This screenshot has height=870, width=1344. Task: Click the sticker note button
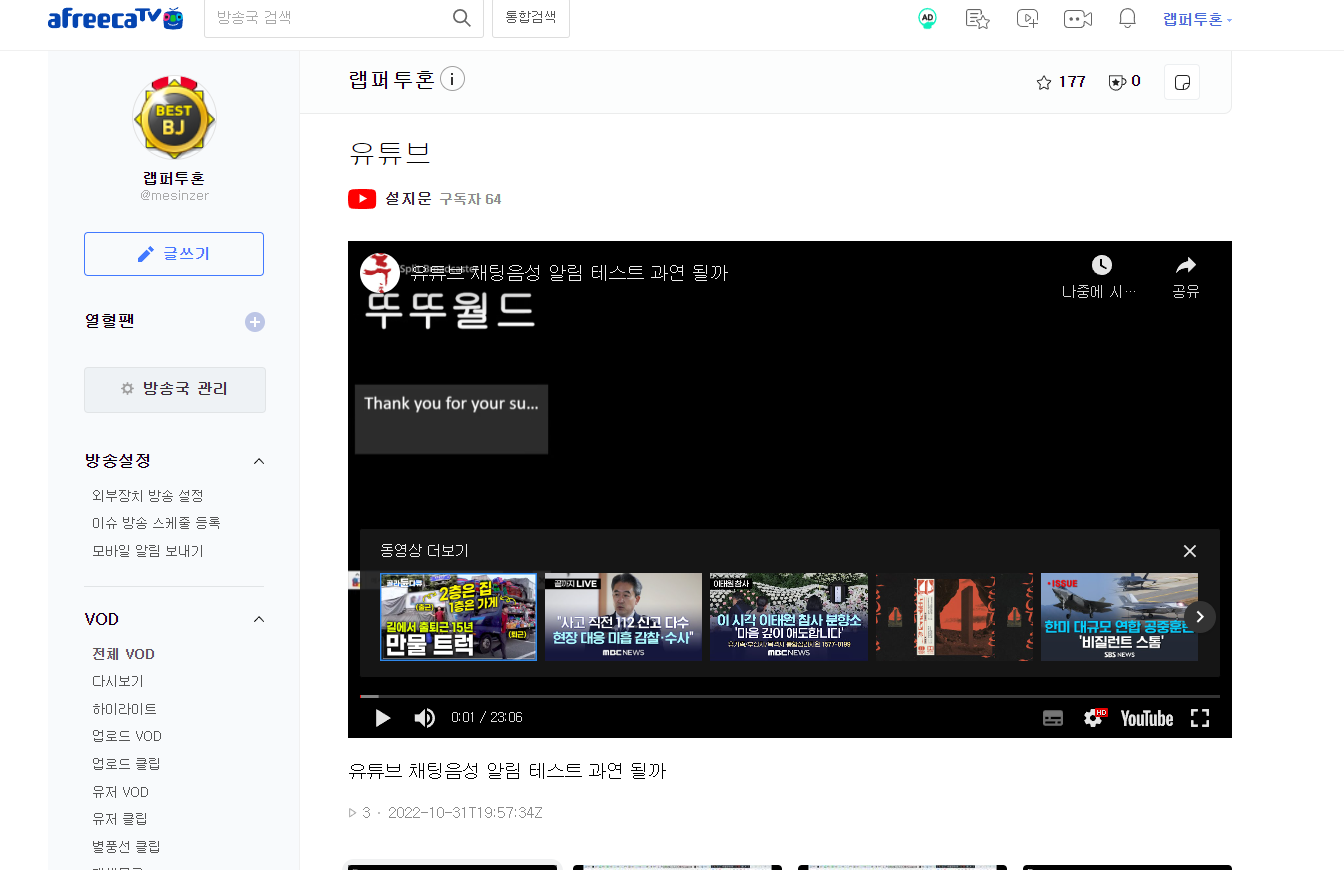1182,82
